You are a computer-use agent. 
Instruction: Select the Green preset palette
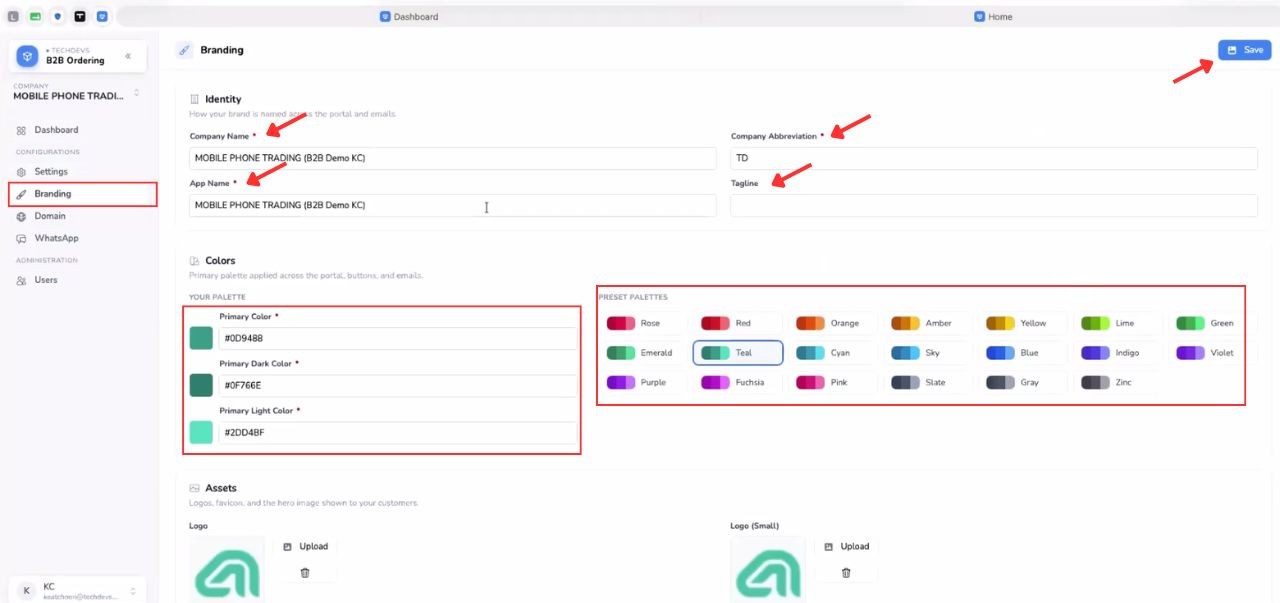tap(1207, 323)
